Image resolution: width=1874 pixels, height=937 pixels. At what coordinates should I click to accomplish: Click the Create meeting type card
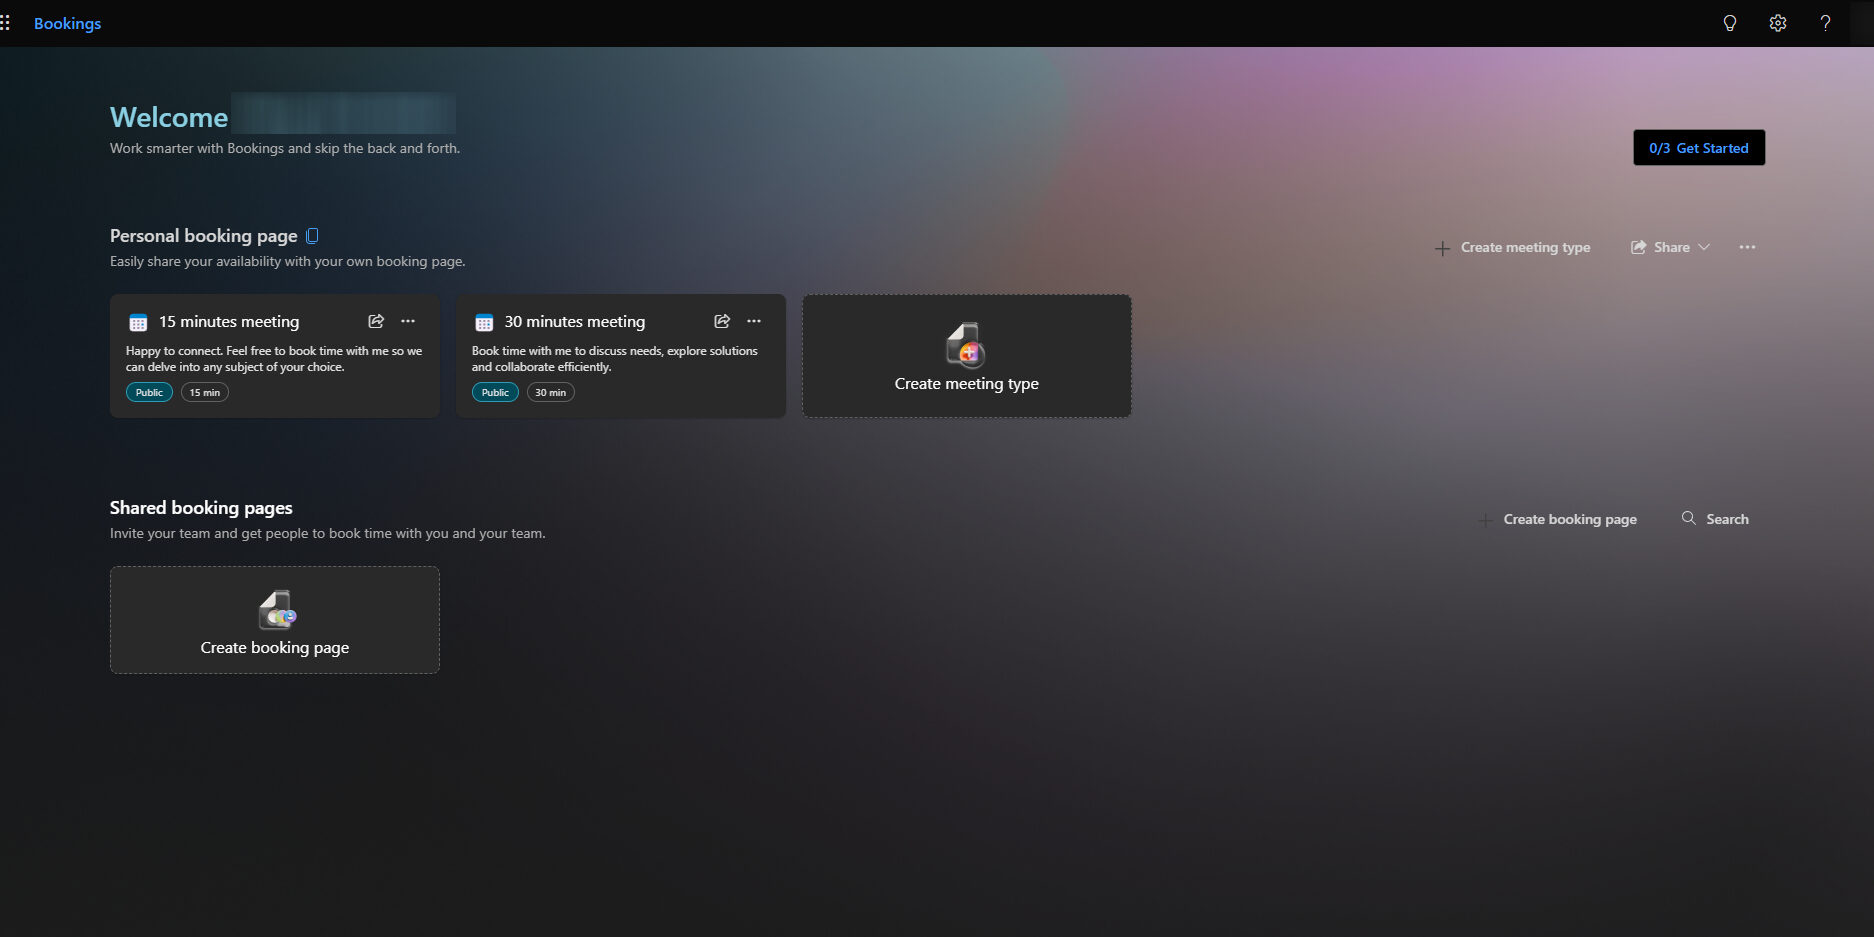pyautogui.click(x=966, y=356)
